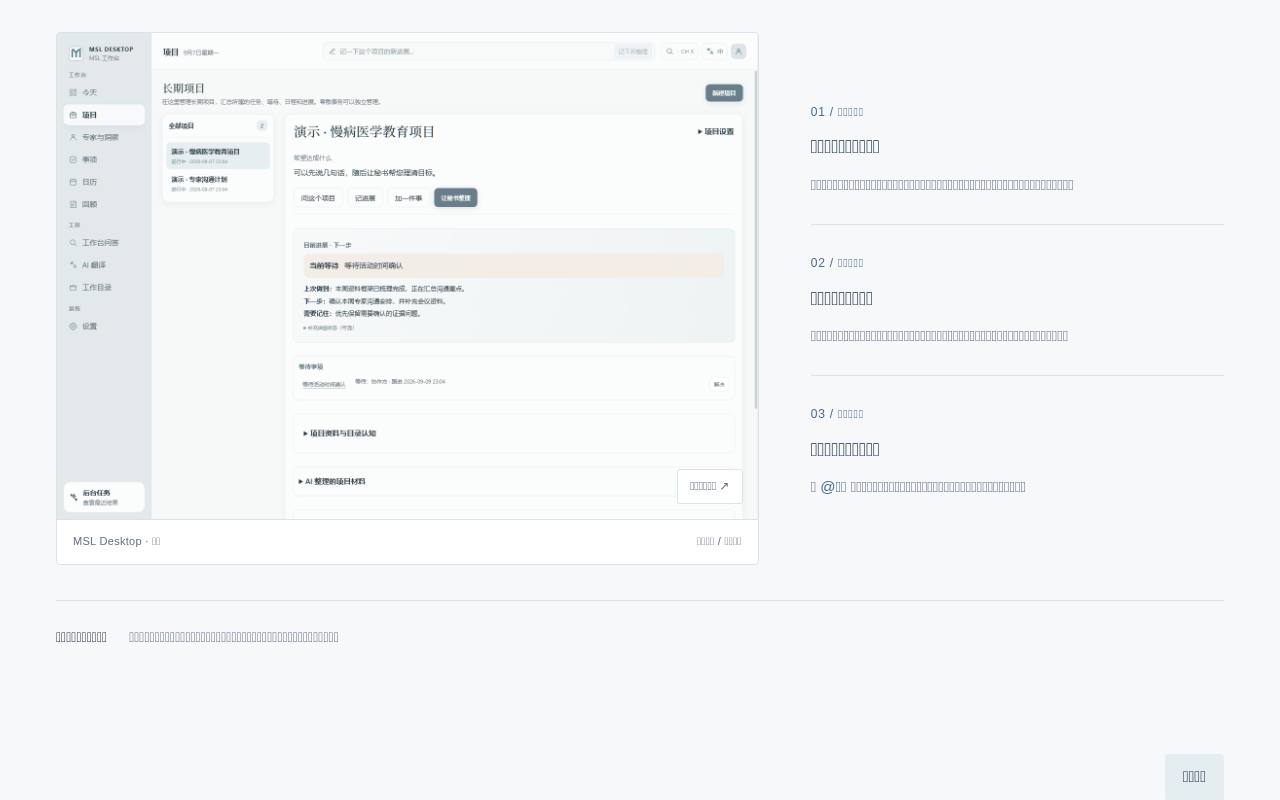
Task: Open 回顾 sidebar entry
Action: [x=104, y=204]
